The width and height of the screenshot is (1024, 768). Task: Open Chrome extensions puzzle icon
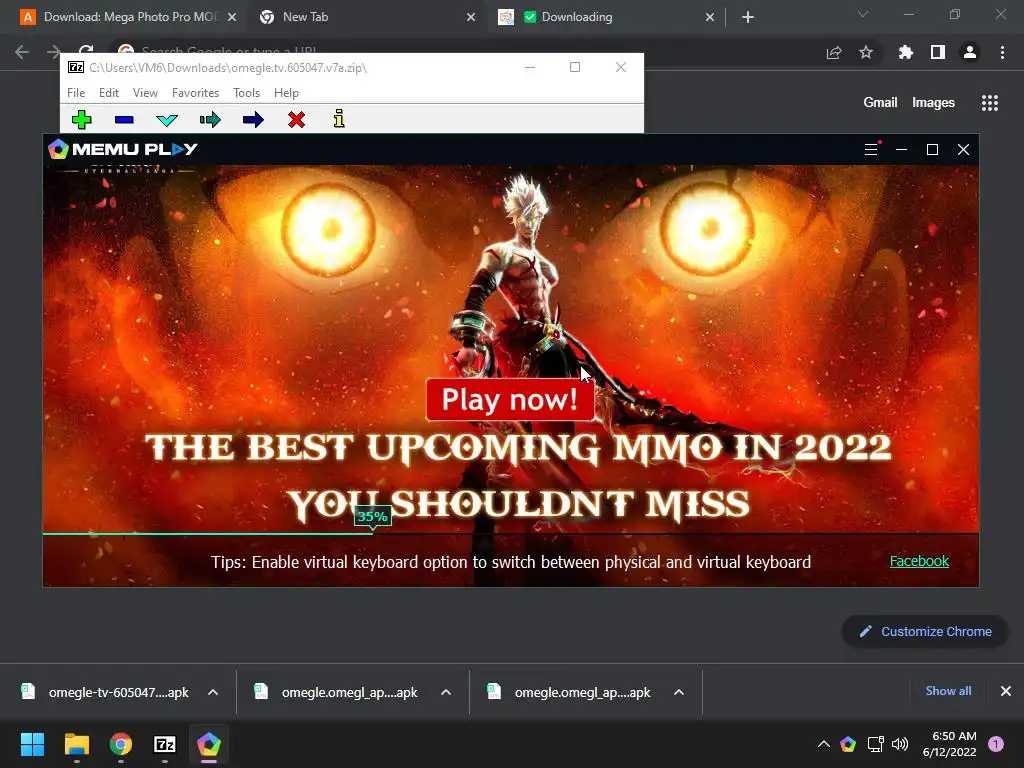pyautogui.click(x=906, y=52)
